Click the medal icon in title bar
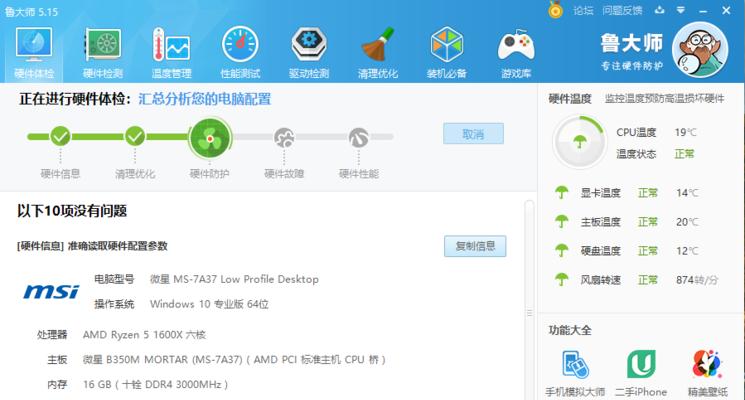 555,10
